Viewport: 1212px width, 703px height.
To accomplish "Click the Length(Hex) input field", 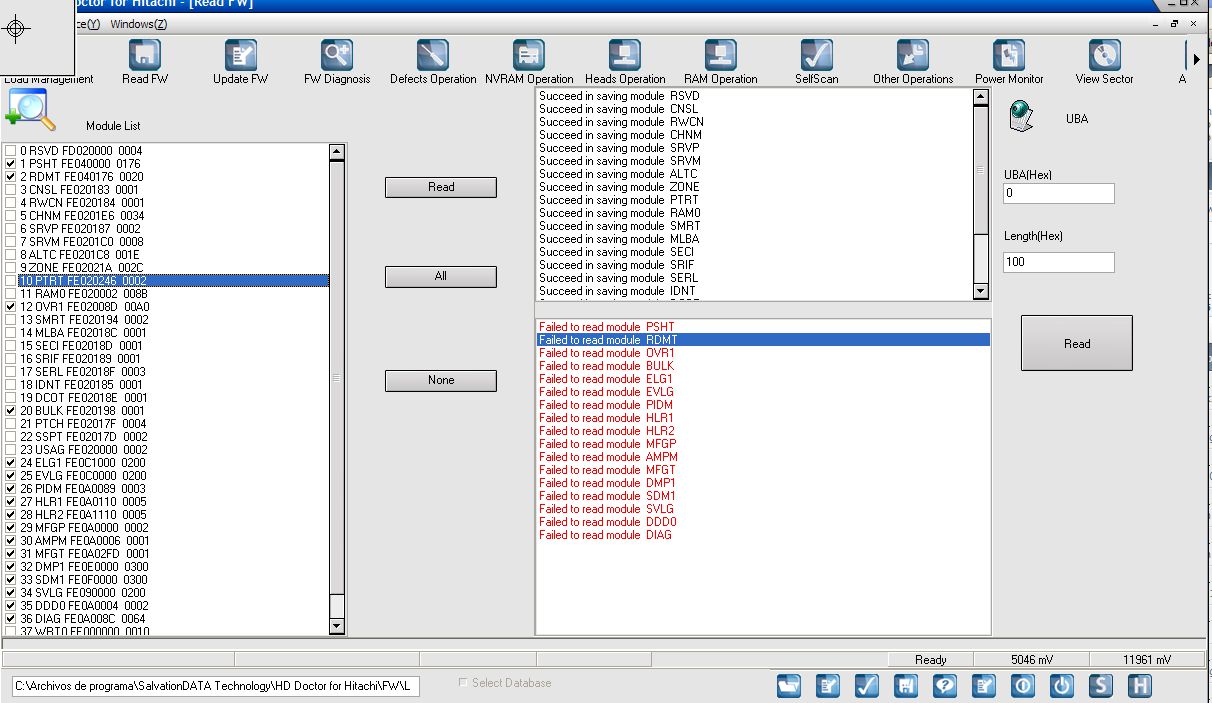I will tap(1059, 262).
